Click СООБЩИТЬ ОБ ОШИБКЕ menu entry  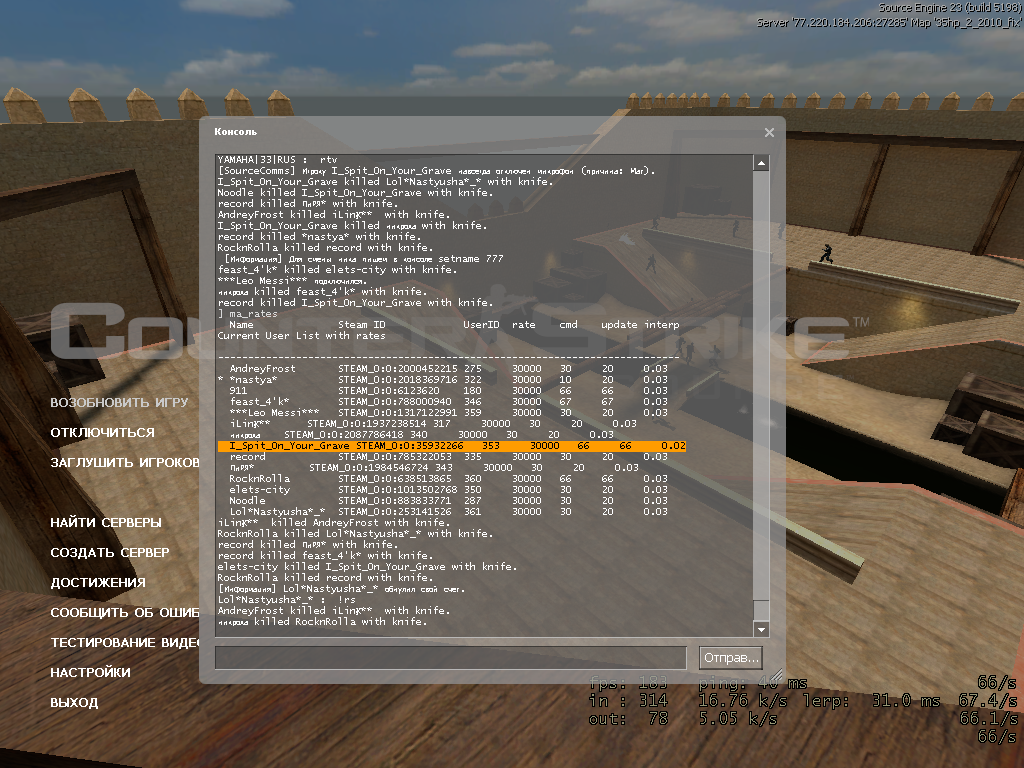[125, 613]
